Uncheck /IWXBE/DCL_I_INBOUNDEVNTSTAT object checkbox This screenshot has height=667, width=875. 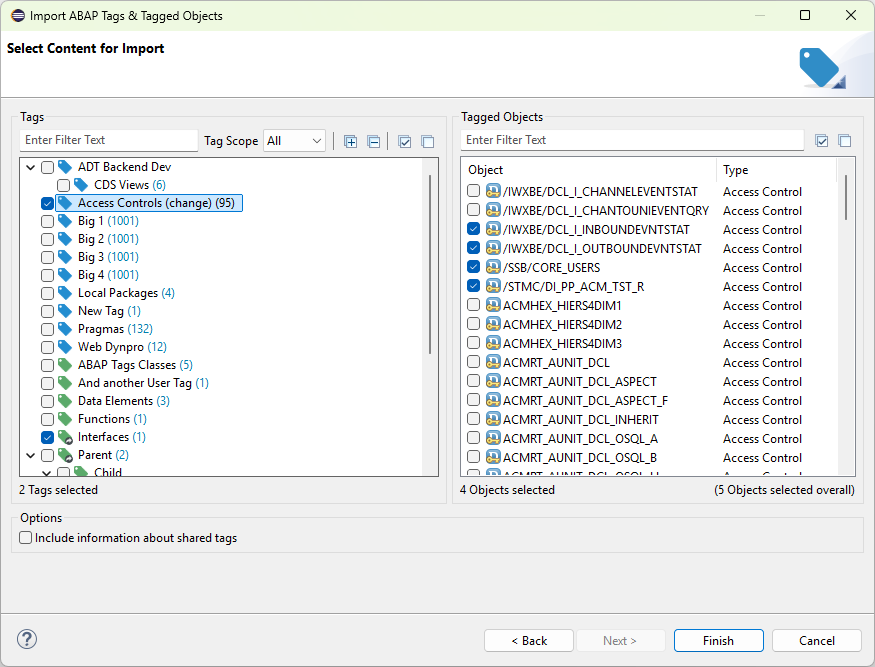coord(473,229)
